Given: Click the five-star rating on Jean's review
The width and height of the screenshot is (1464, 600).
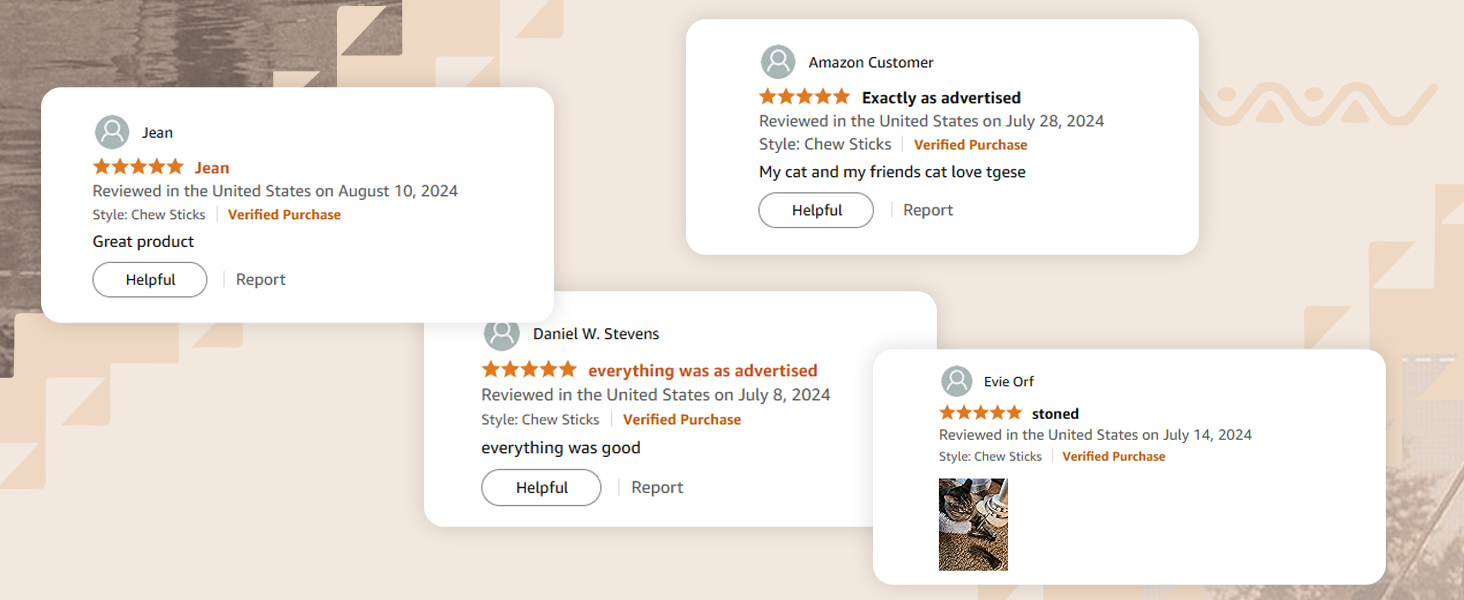Looking at the screenshot, I should pyautogui.click(x=138, y=167).
